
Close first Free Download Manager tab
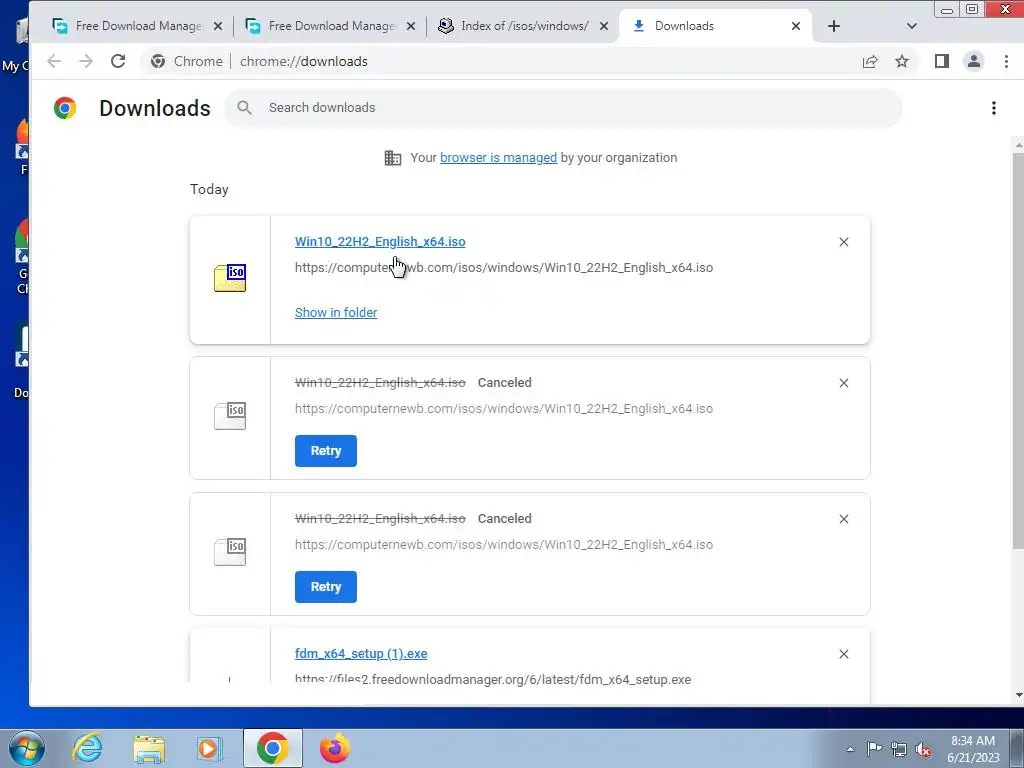(x=218, y=26)
